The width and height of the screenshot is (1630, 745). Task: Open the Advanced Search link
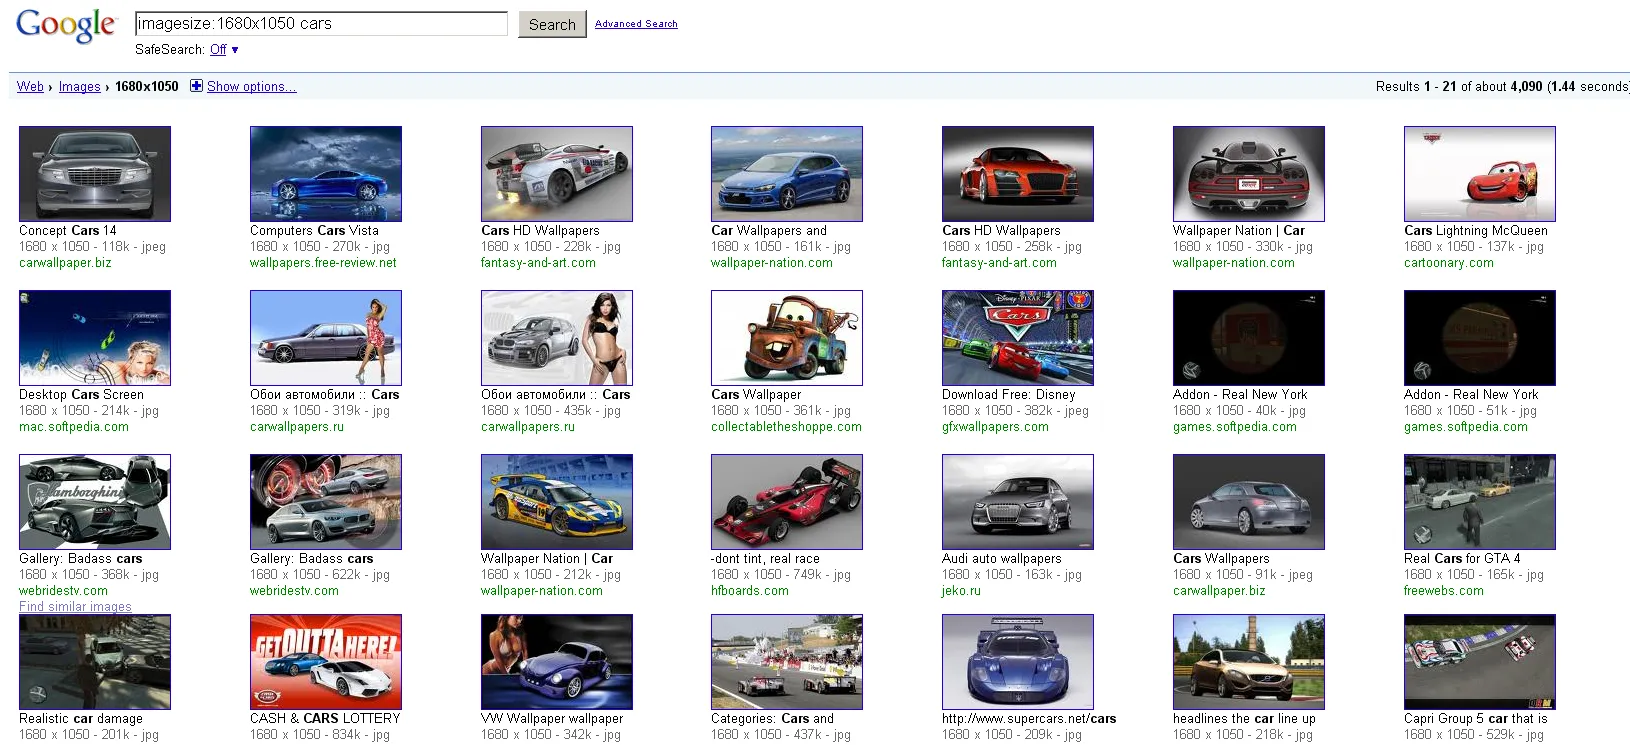tap(636, 24)
